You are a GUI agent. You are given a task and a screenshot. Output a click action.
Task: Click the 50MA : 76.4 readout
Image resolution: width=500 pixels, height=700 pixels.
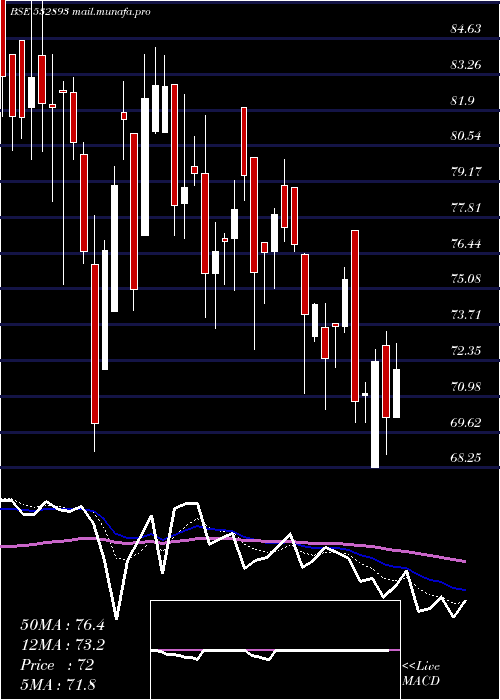pyautogui.click(x=62, y=625)
